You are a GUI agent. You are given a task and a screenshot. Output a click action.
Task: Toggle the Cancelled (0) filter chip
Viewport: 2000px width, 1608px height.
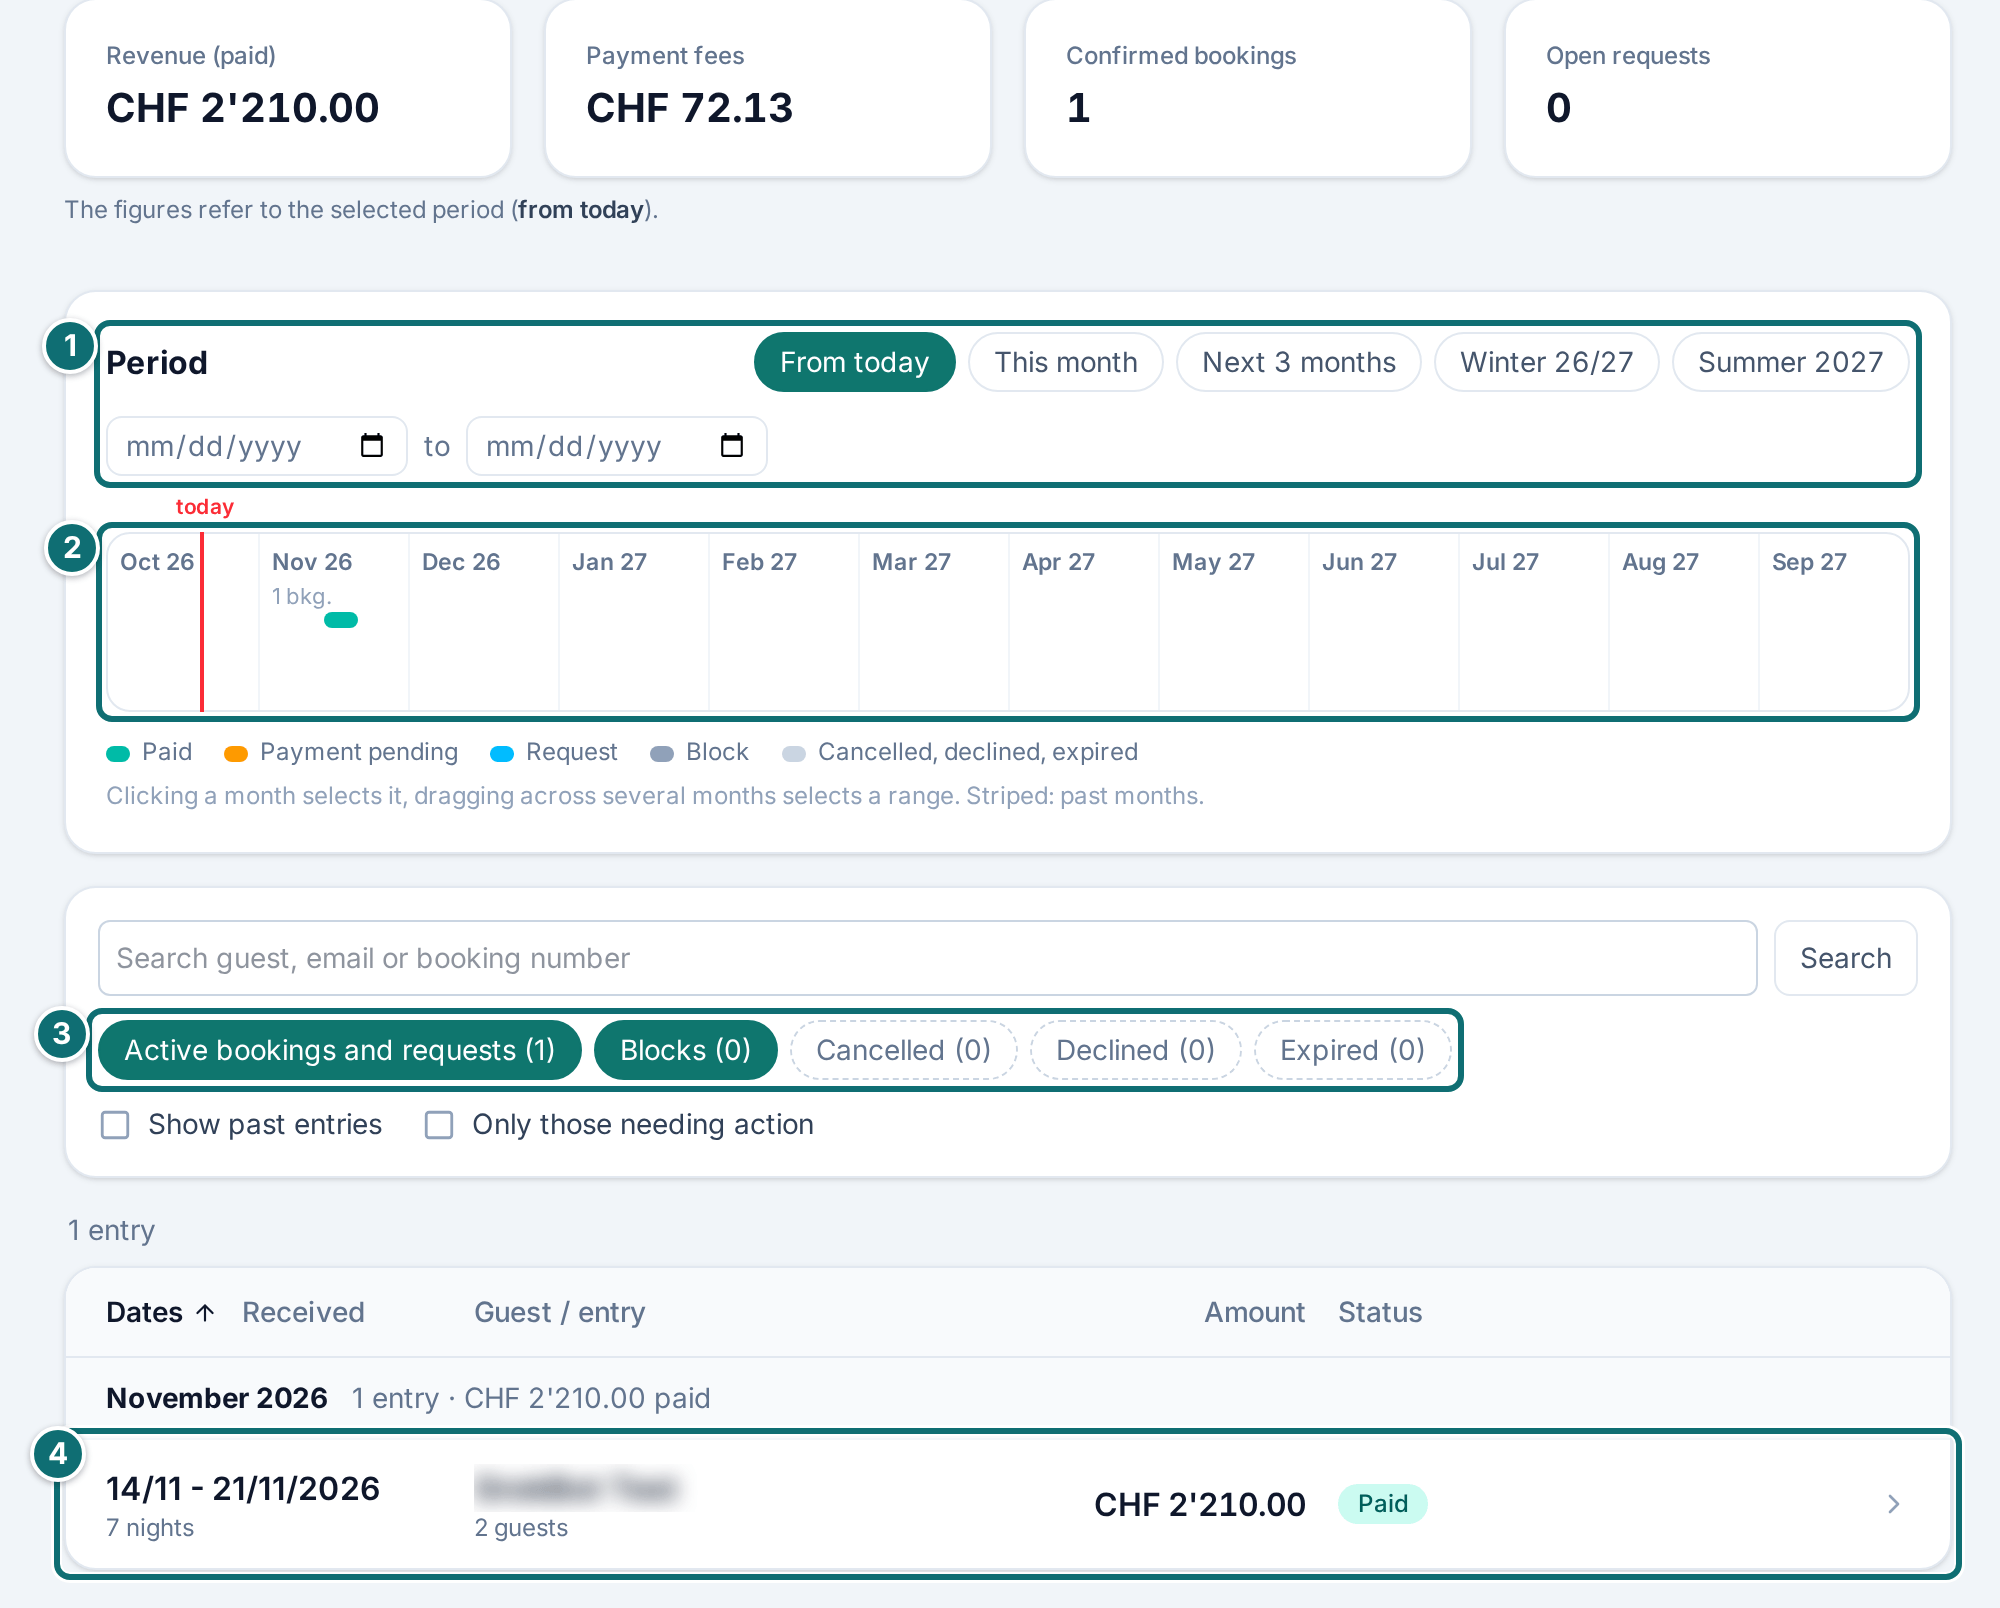904,1050
